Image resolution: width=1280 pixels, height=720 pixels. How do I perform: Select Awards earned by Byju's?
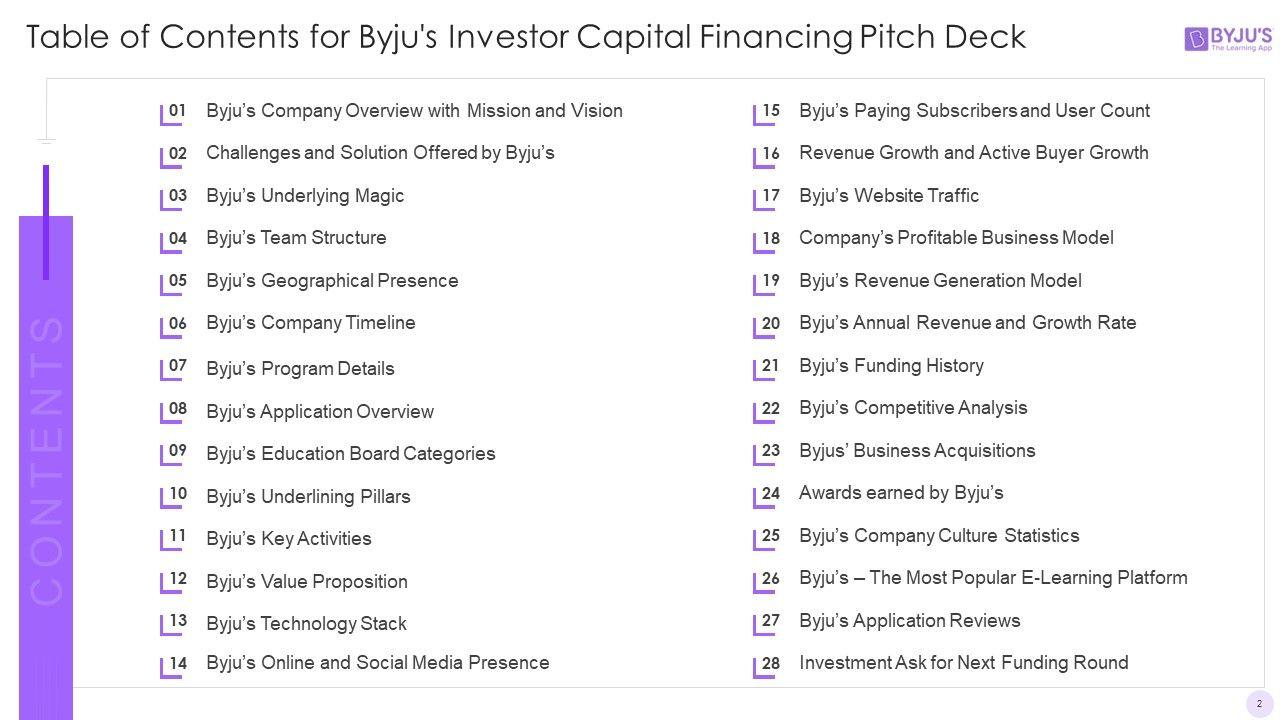[901, 493]
